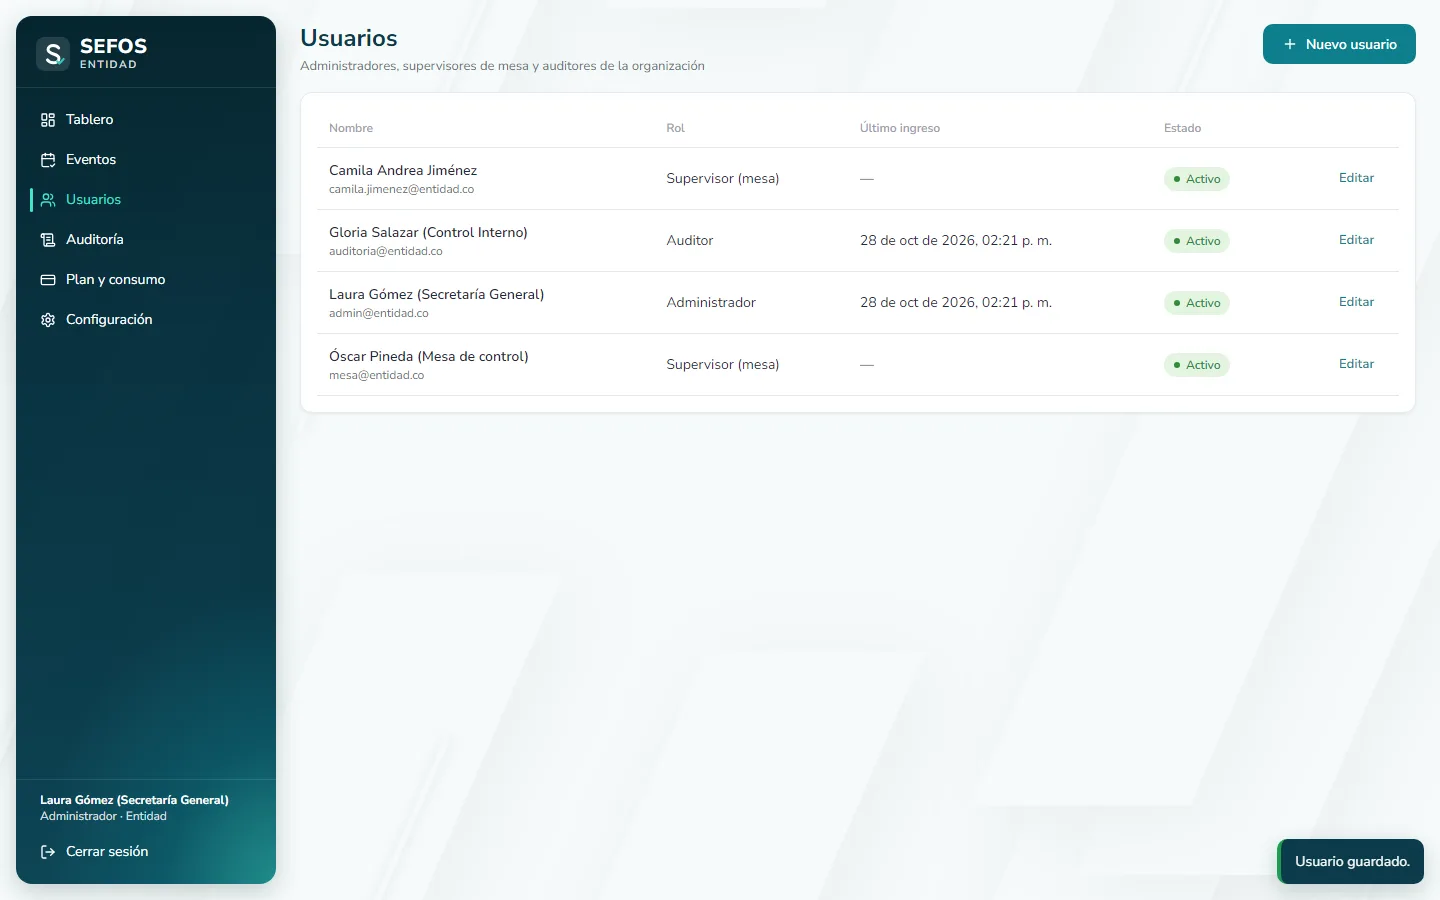The image size is (1440, 900).
Task: Open the Eventos section
Action: [146, 159]
